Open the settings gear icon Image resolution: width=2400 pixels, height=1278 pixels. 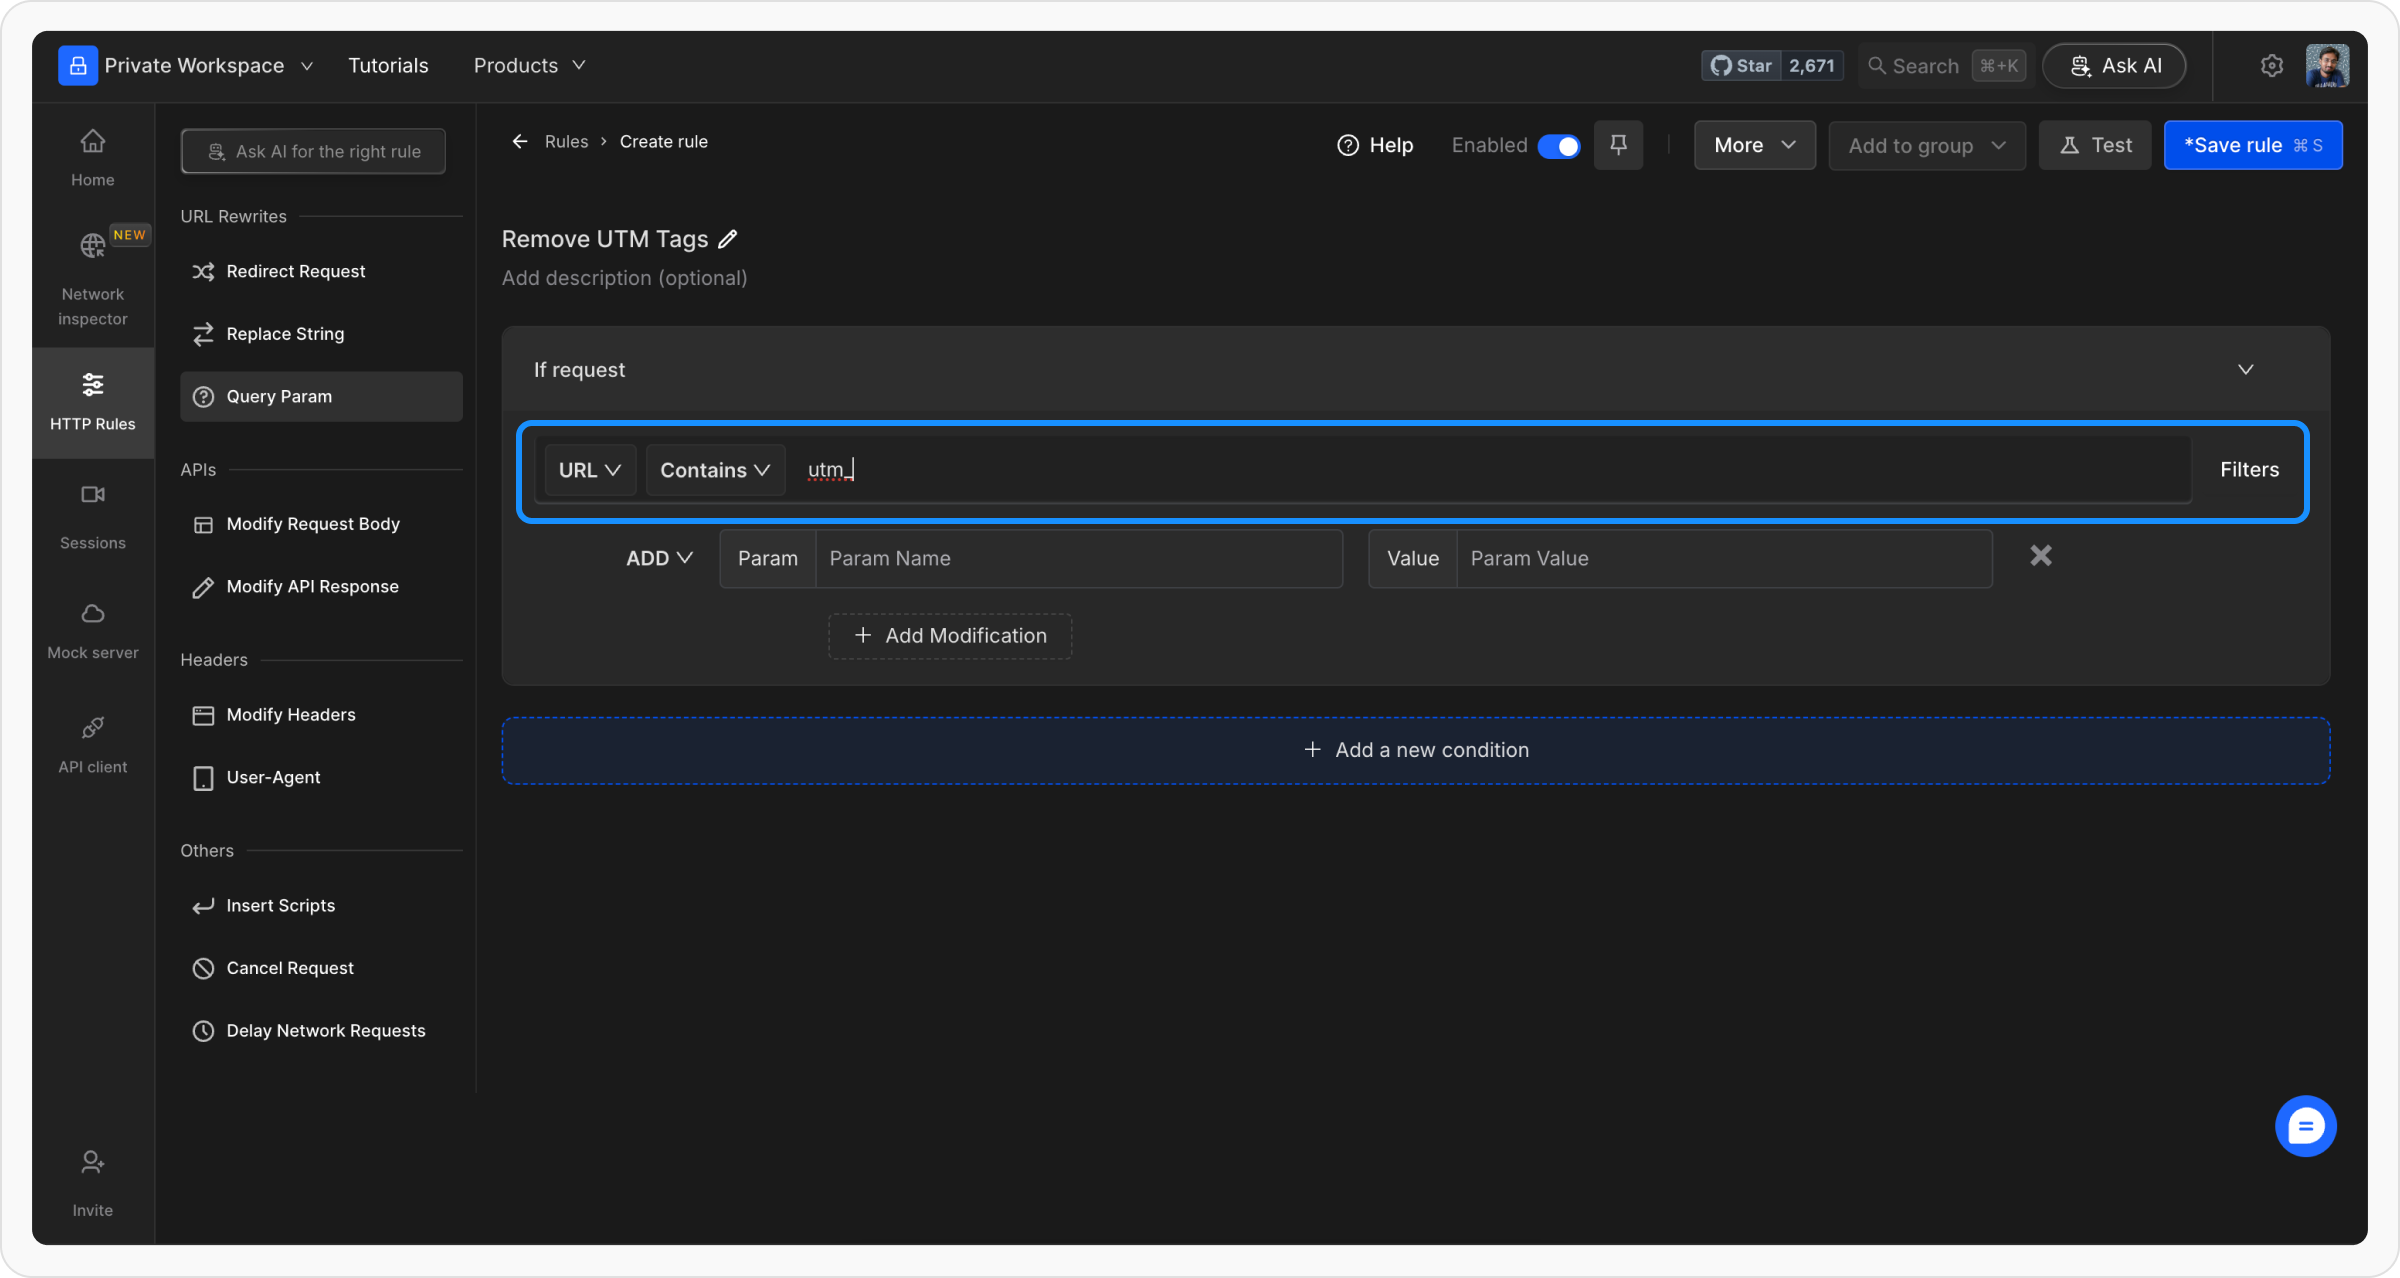pyautogui.click(x=2271, y=66)
